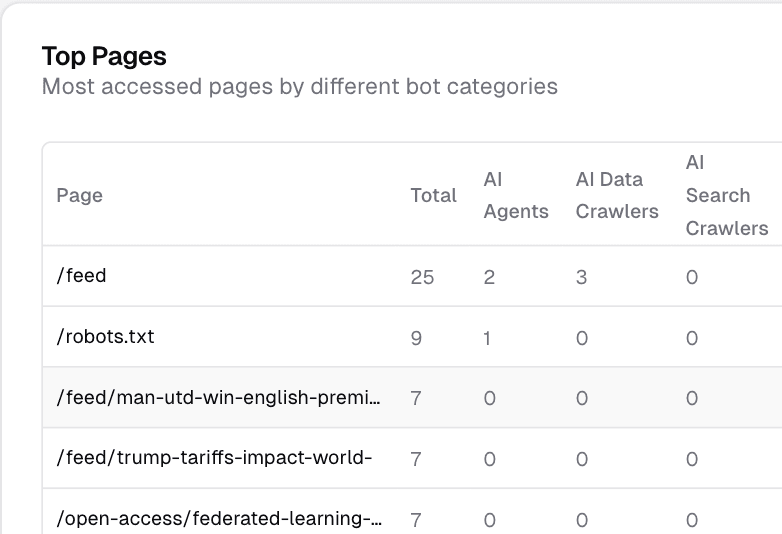Open the /feed page row
This screenshot has width=782, height=534.
coord(82,276)
